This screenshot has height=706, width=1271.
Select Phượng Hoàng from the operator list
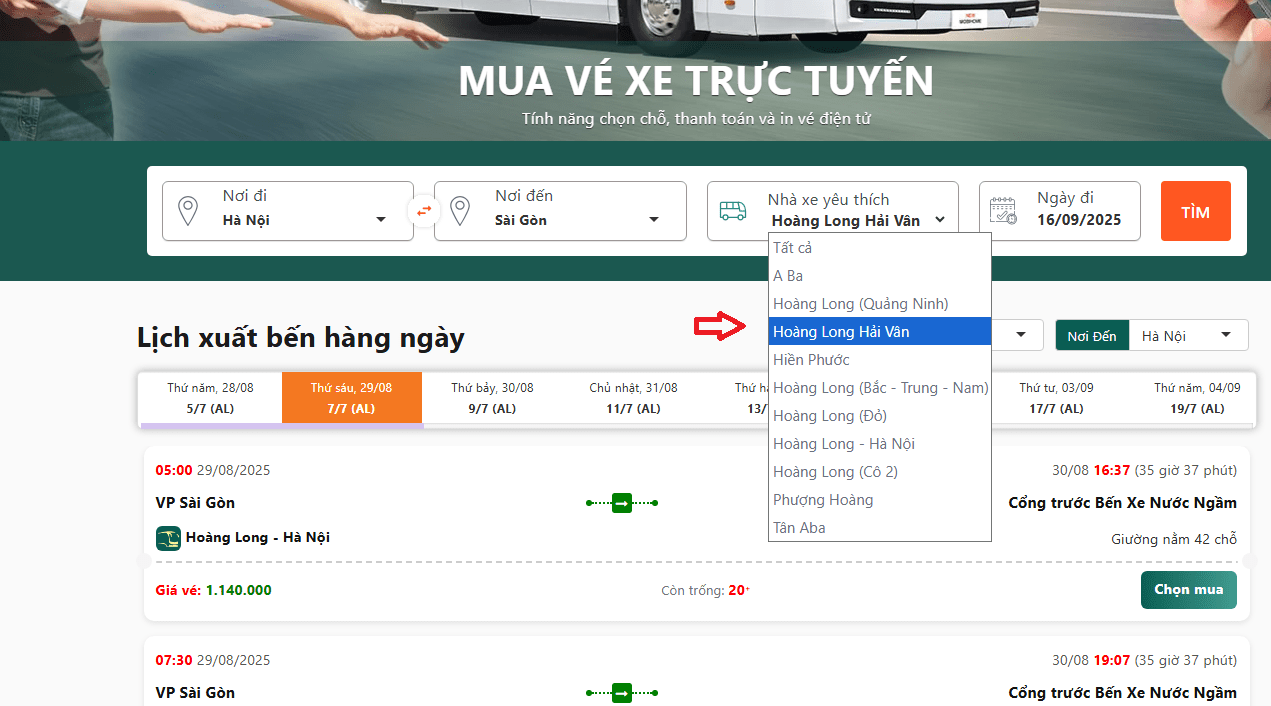[x=823, y=500]
